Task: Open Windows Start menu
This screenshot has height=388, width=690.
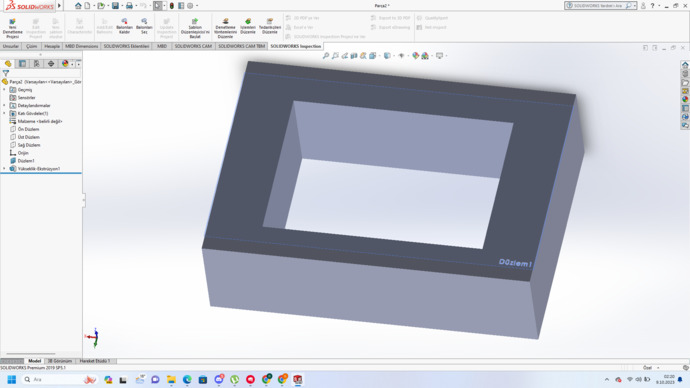Action: 11,379
